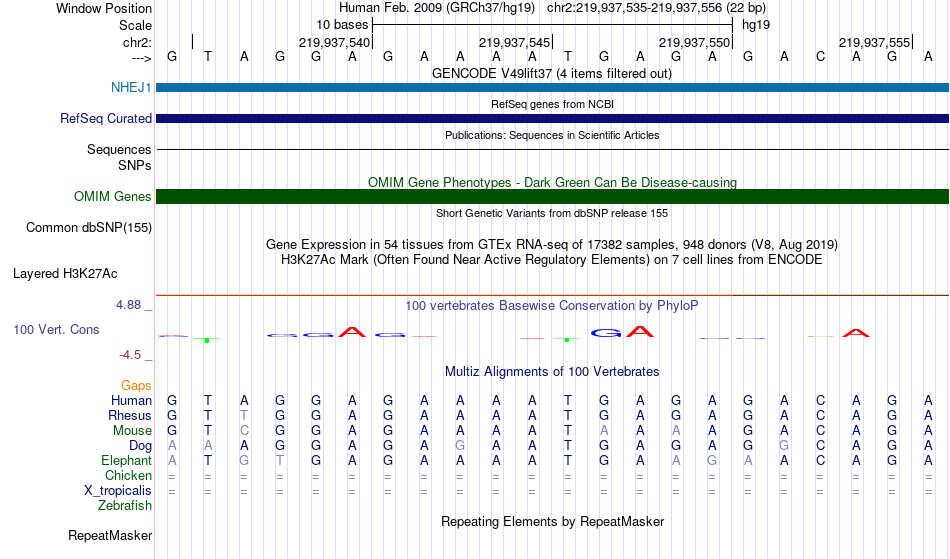Click the hg19 text beside scale bar

[756, 25]
